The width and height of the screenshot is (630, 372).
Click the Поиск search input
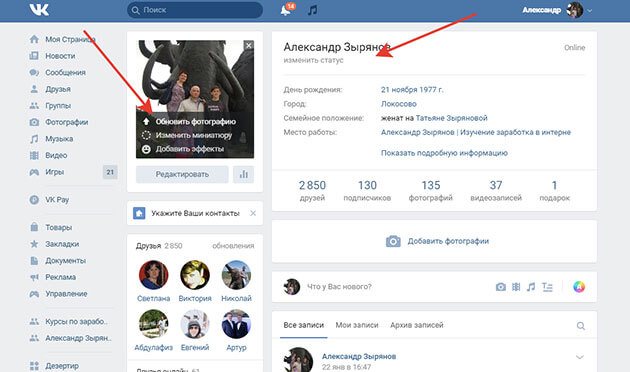[x=195, y=10]
